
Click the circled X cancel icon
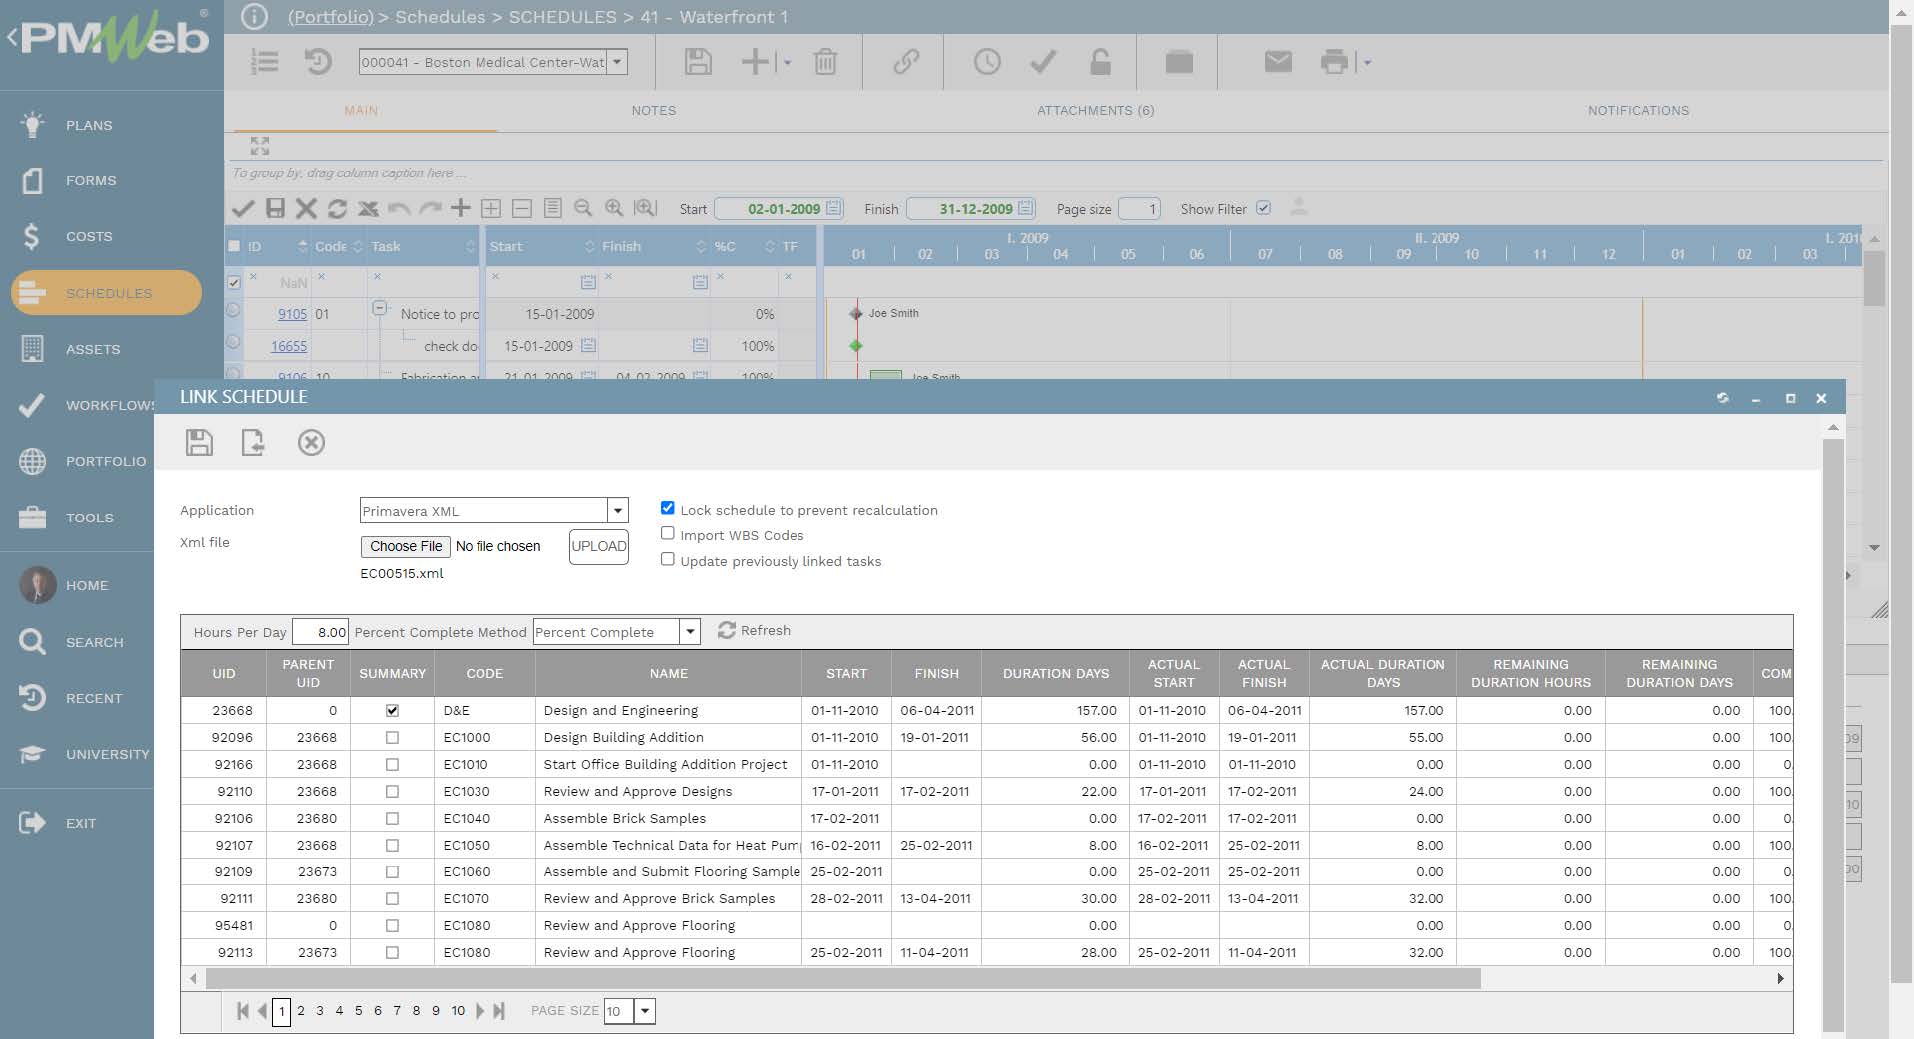[x=311, y=442]
